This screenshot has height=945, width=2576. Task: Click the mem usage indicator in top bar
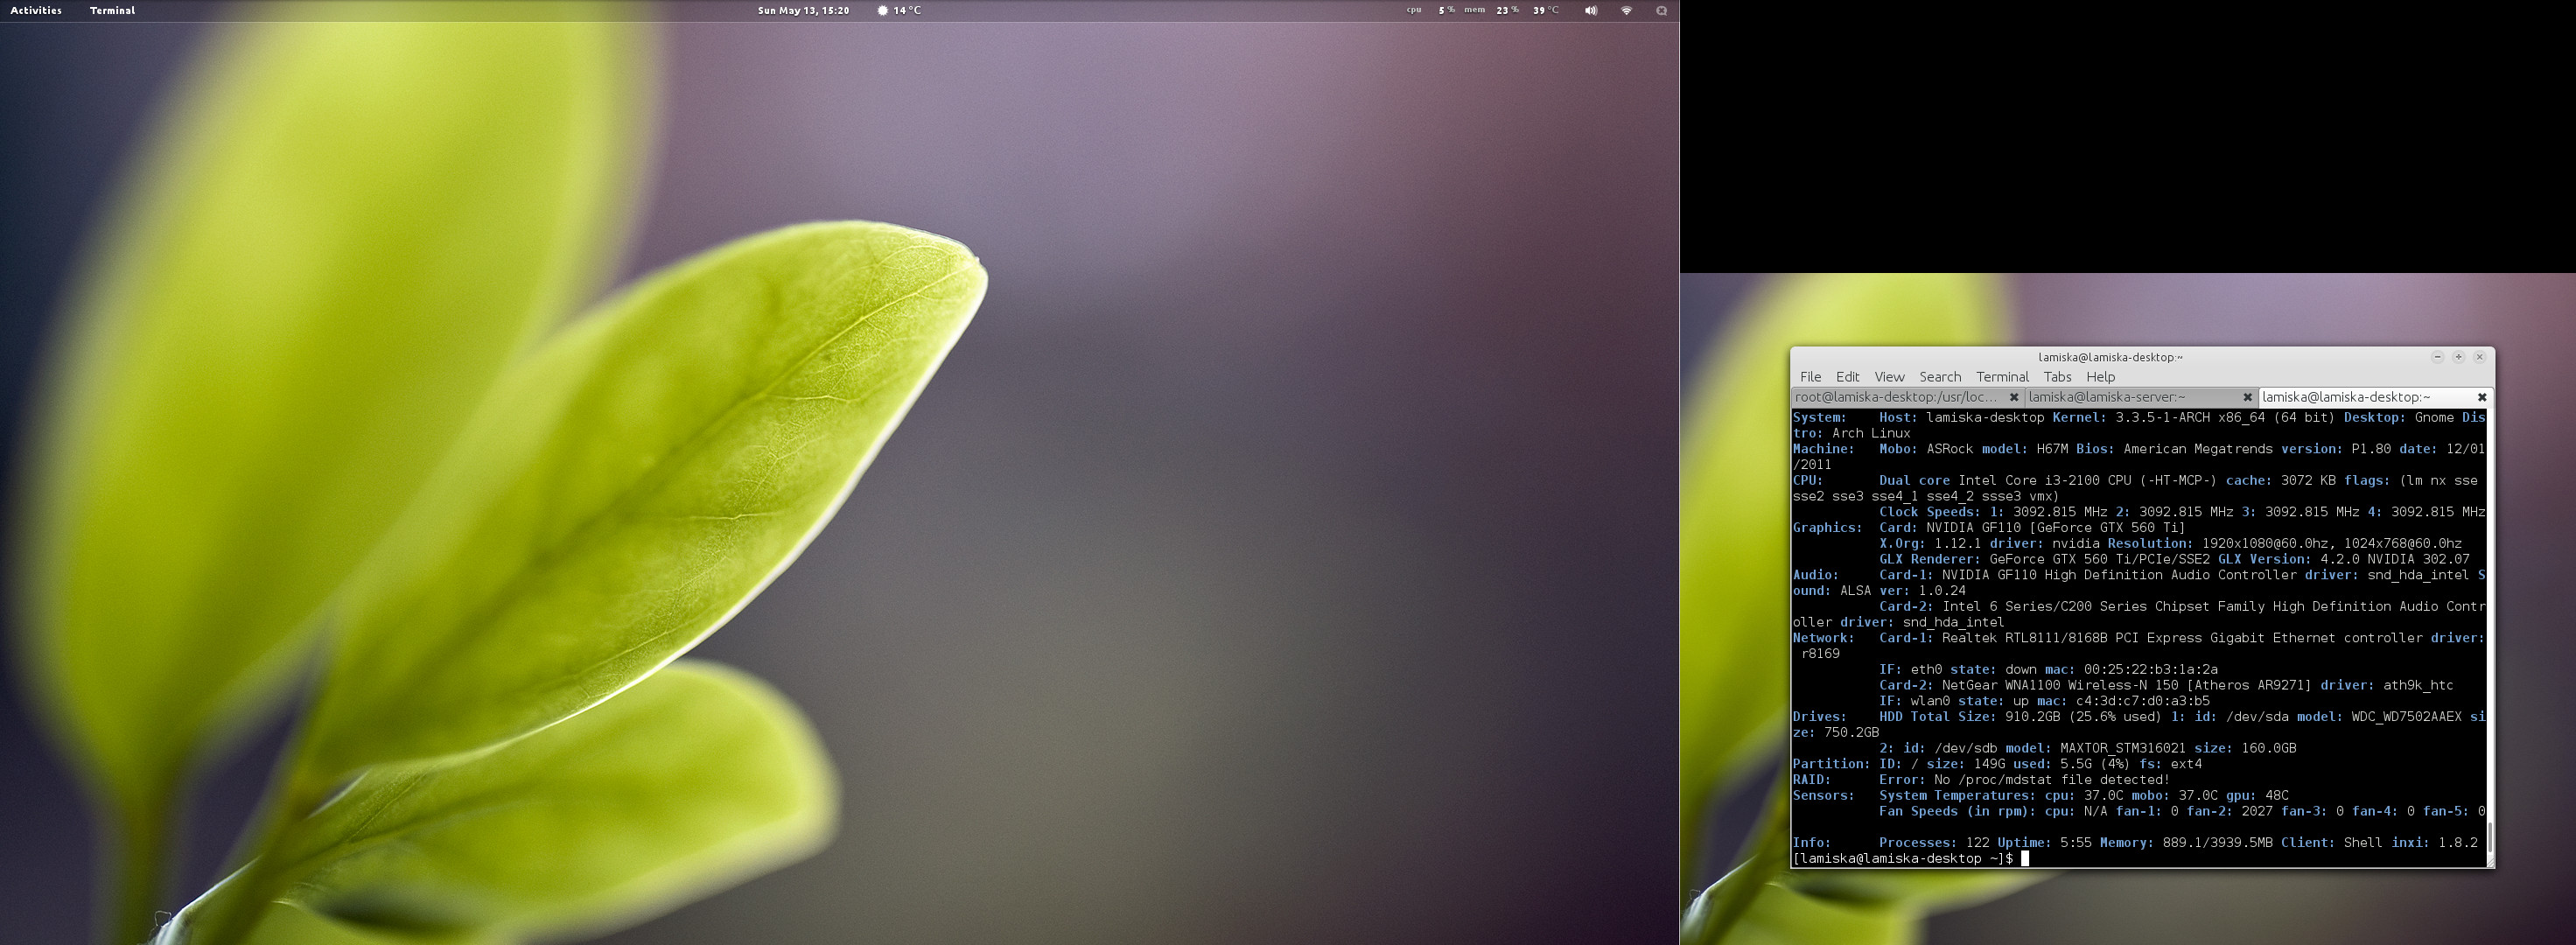(1491, 10)
